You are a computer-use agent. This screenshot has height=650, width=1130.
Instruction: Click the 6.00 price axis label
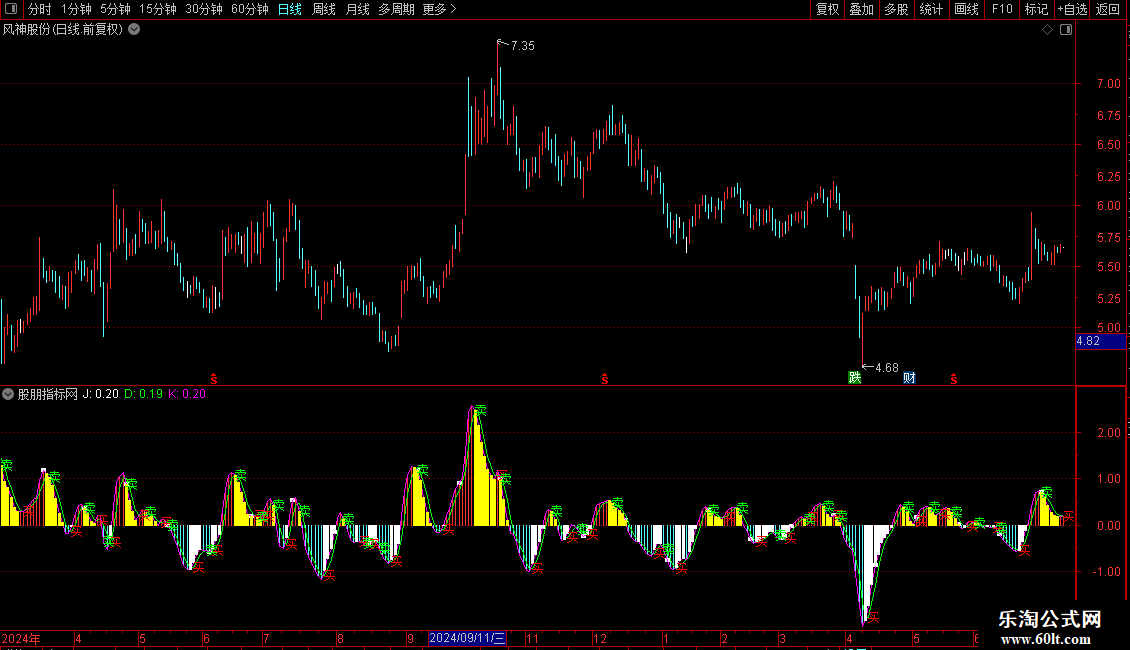1108,205
